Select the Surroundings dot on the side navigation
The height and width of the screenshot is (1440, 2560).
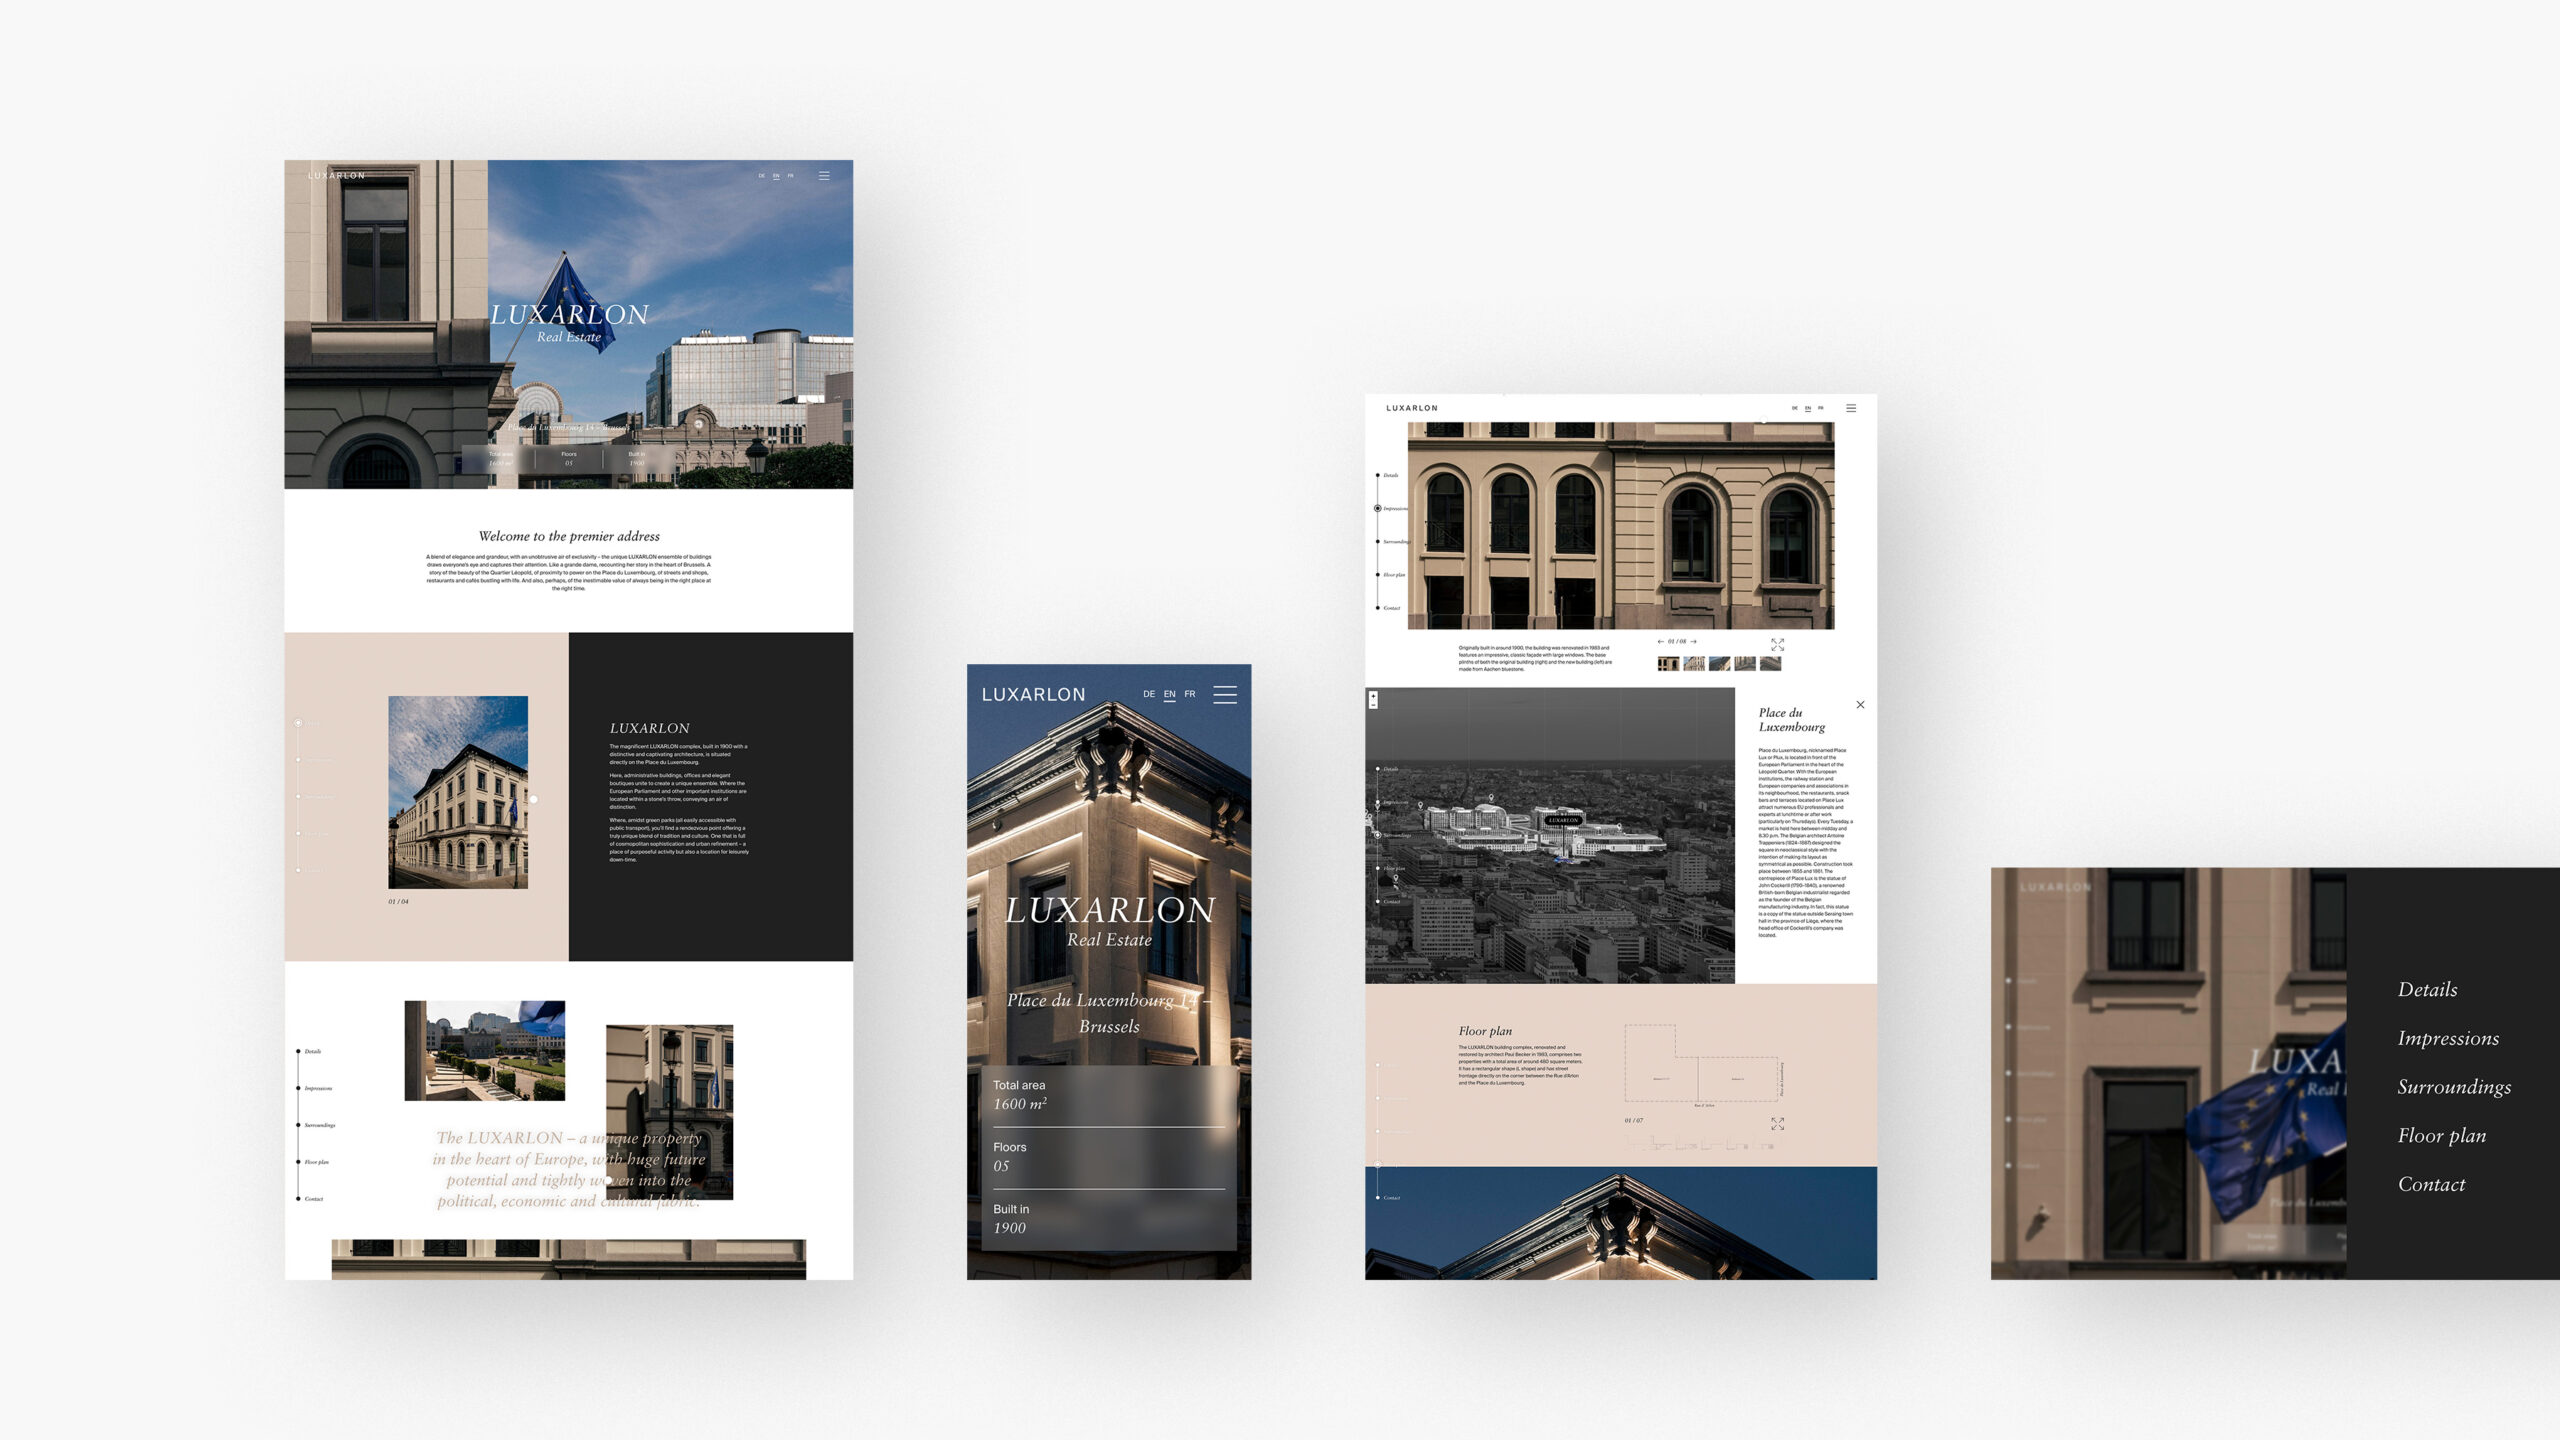[1378, 542]
